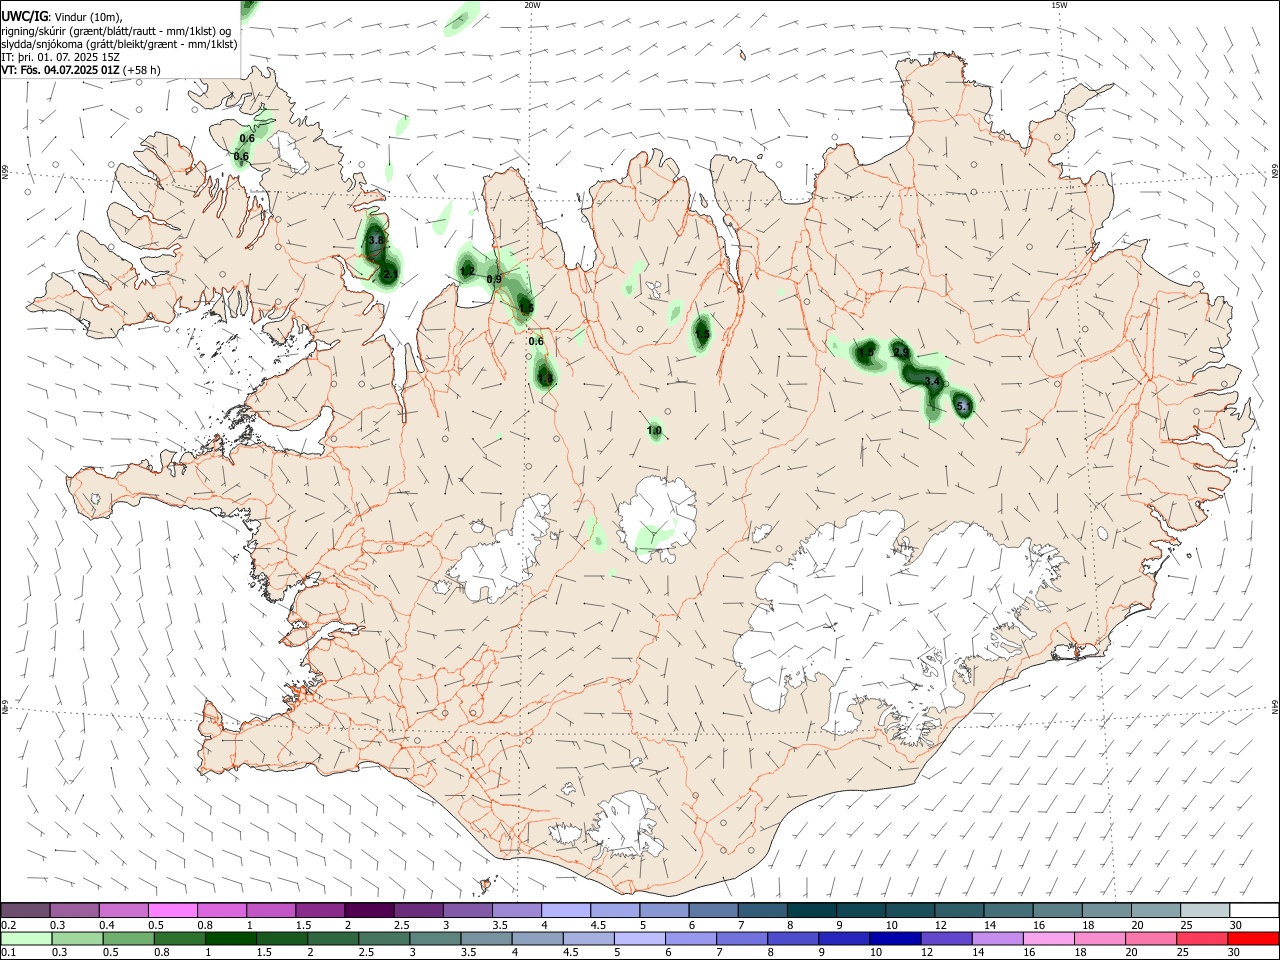The height and width of the screenshot is (960, 1280).
Task: Click the 3.8 precipitation value over the fjord
Action: coord(375,241)
